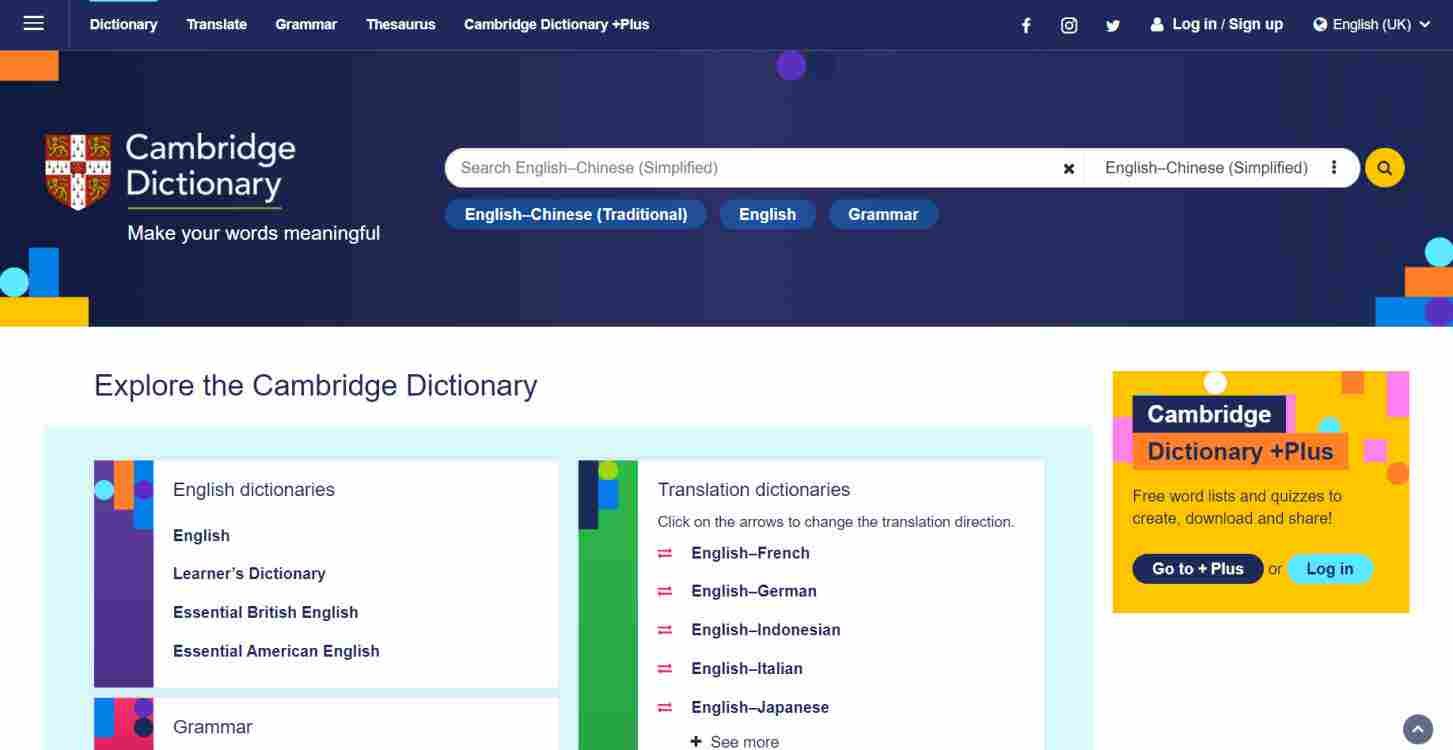Viewport: 1453px width, 750px height.
Task: Open the English–German dictionary link
Action: point(754,591)
